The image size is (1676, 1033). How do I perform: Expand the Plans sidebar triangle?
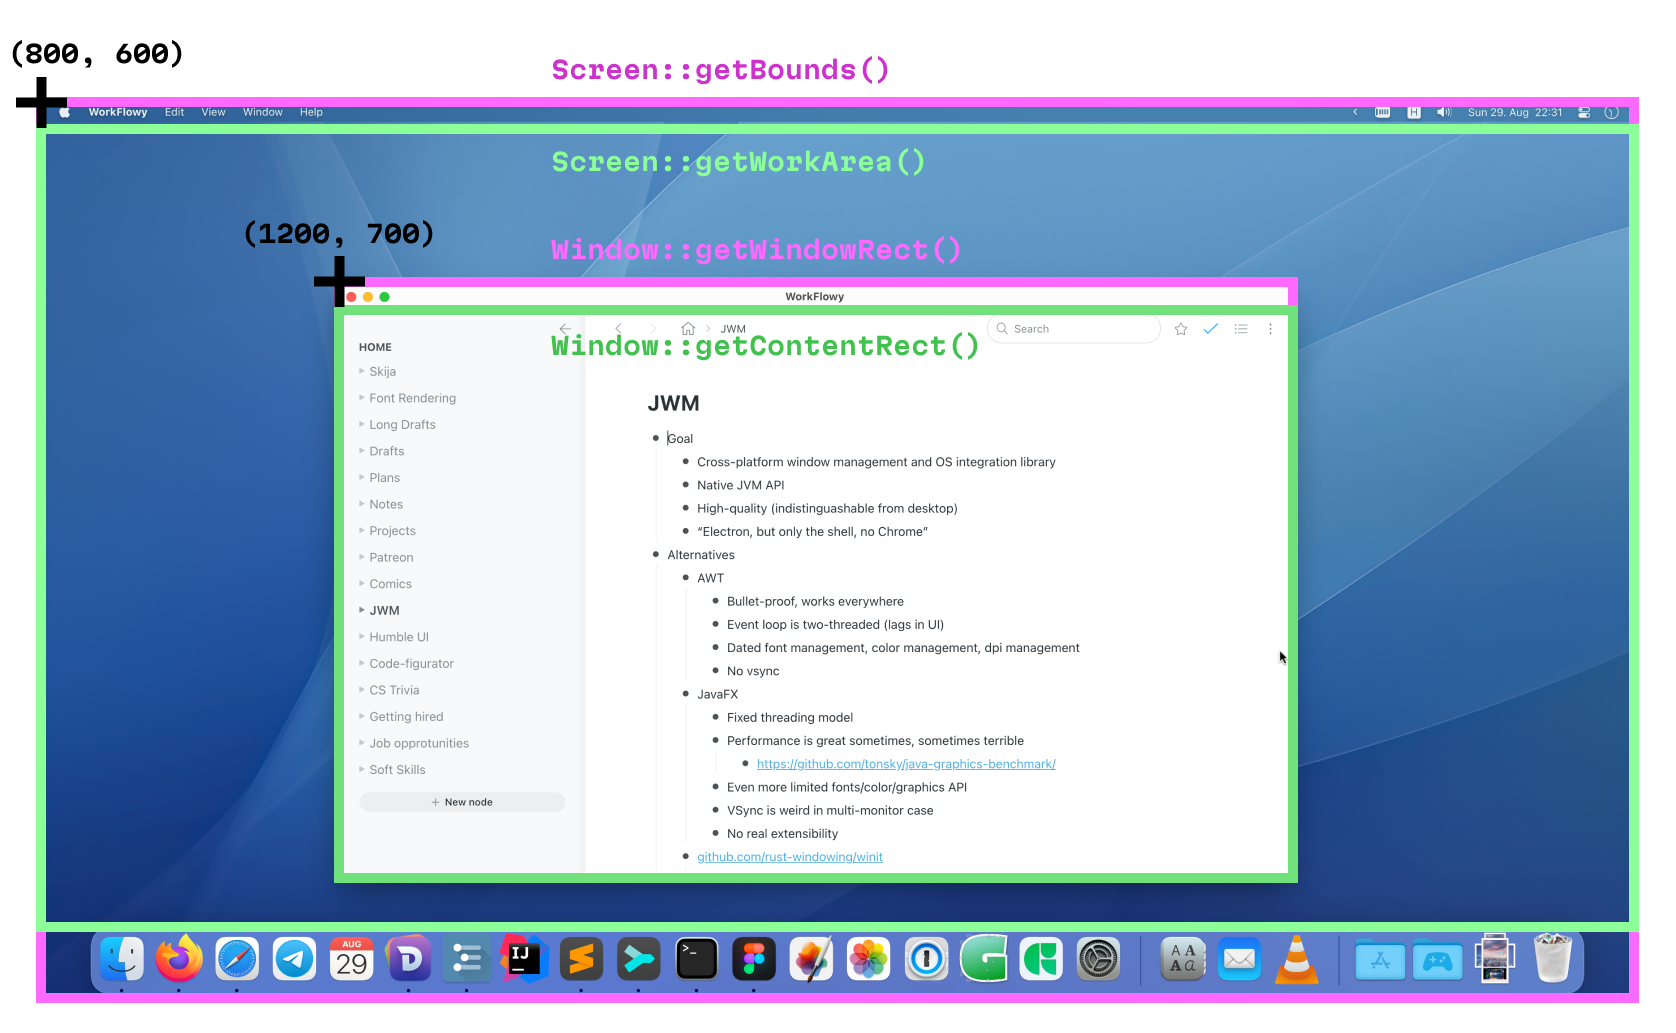362,477
